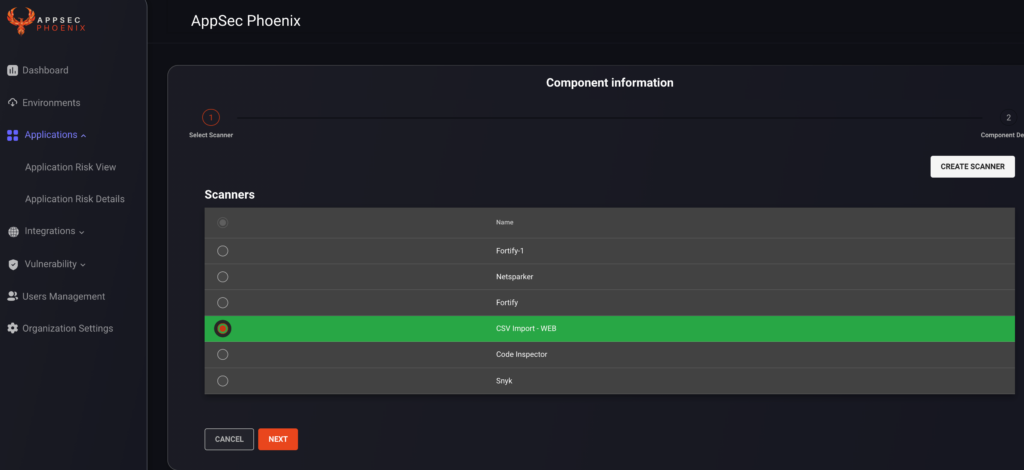Viewport: 1024px width, 470px height.
Task: Click the AppSec Phoenix header title
Action: [x=246, y=21]
